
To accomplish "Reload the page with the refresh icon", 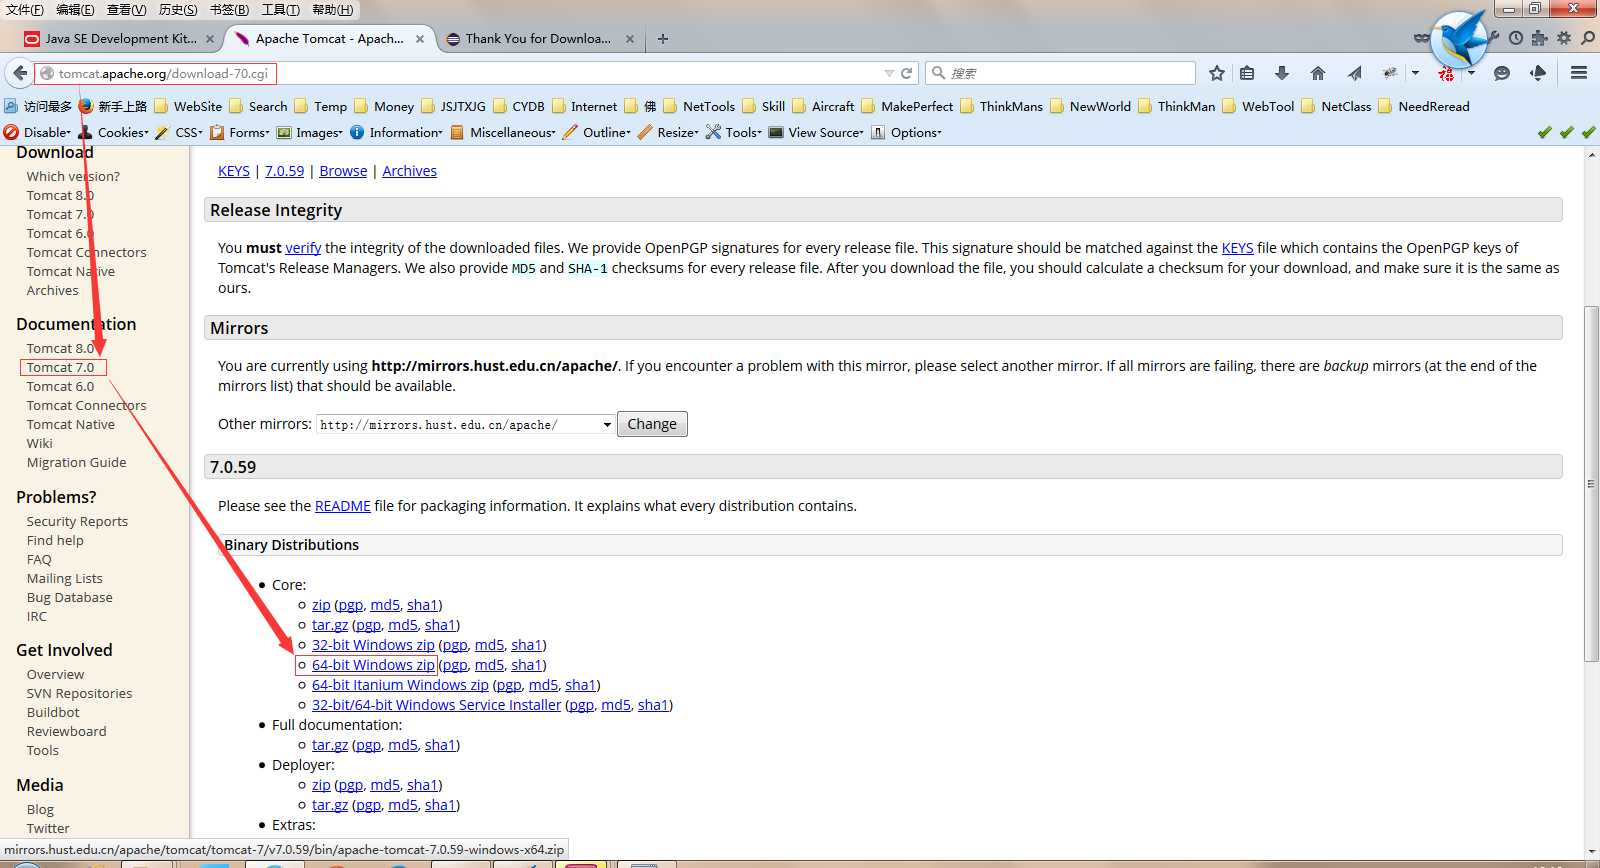I will click(x=907, y=73).
